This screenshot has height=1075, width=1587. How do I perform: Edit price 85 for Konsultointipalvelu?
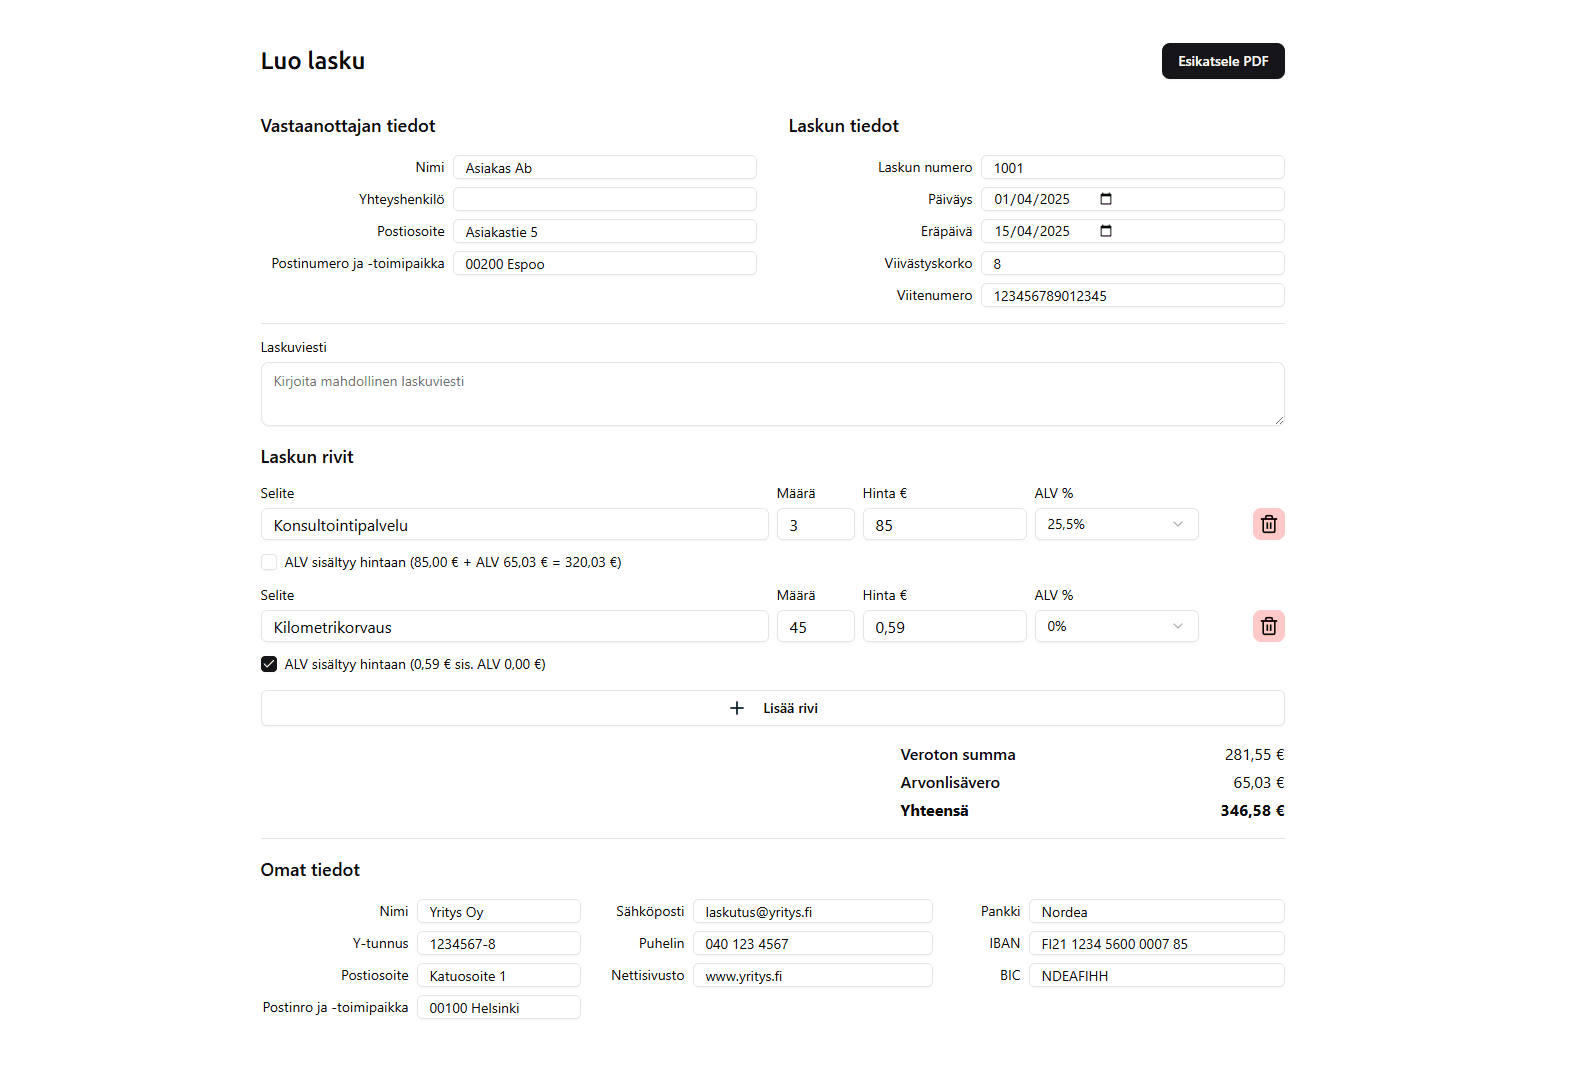pyautogui.click(x=945, y=524)
